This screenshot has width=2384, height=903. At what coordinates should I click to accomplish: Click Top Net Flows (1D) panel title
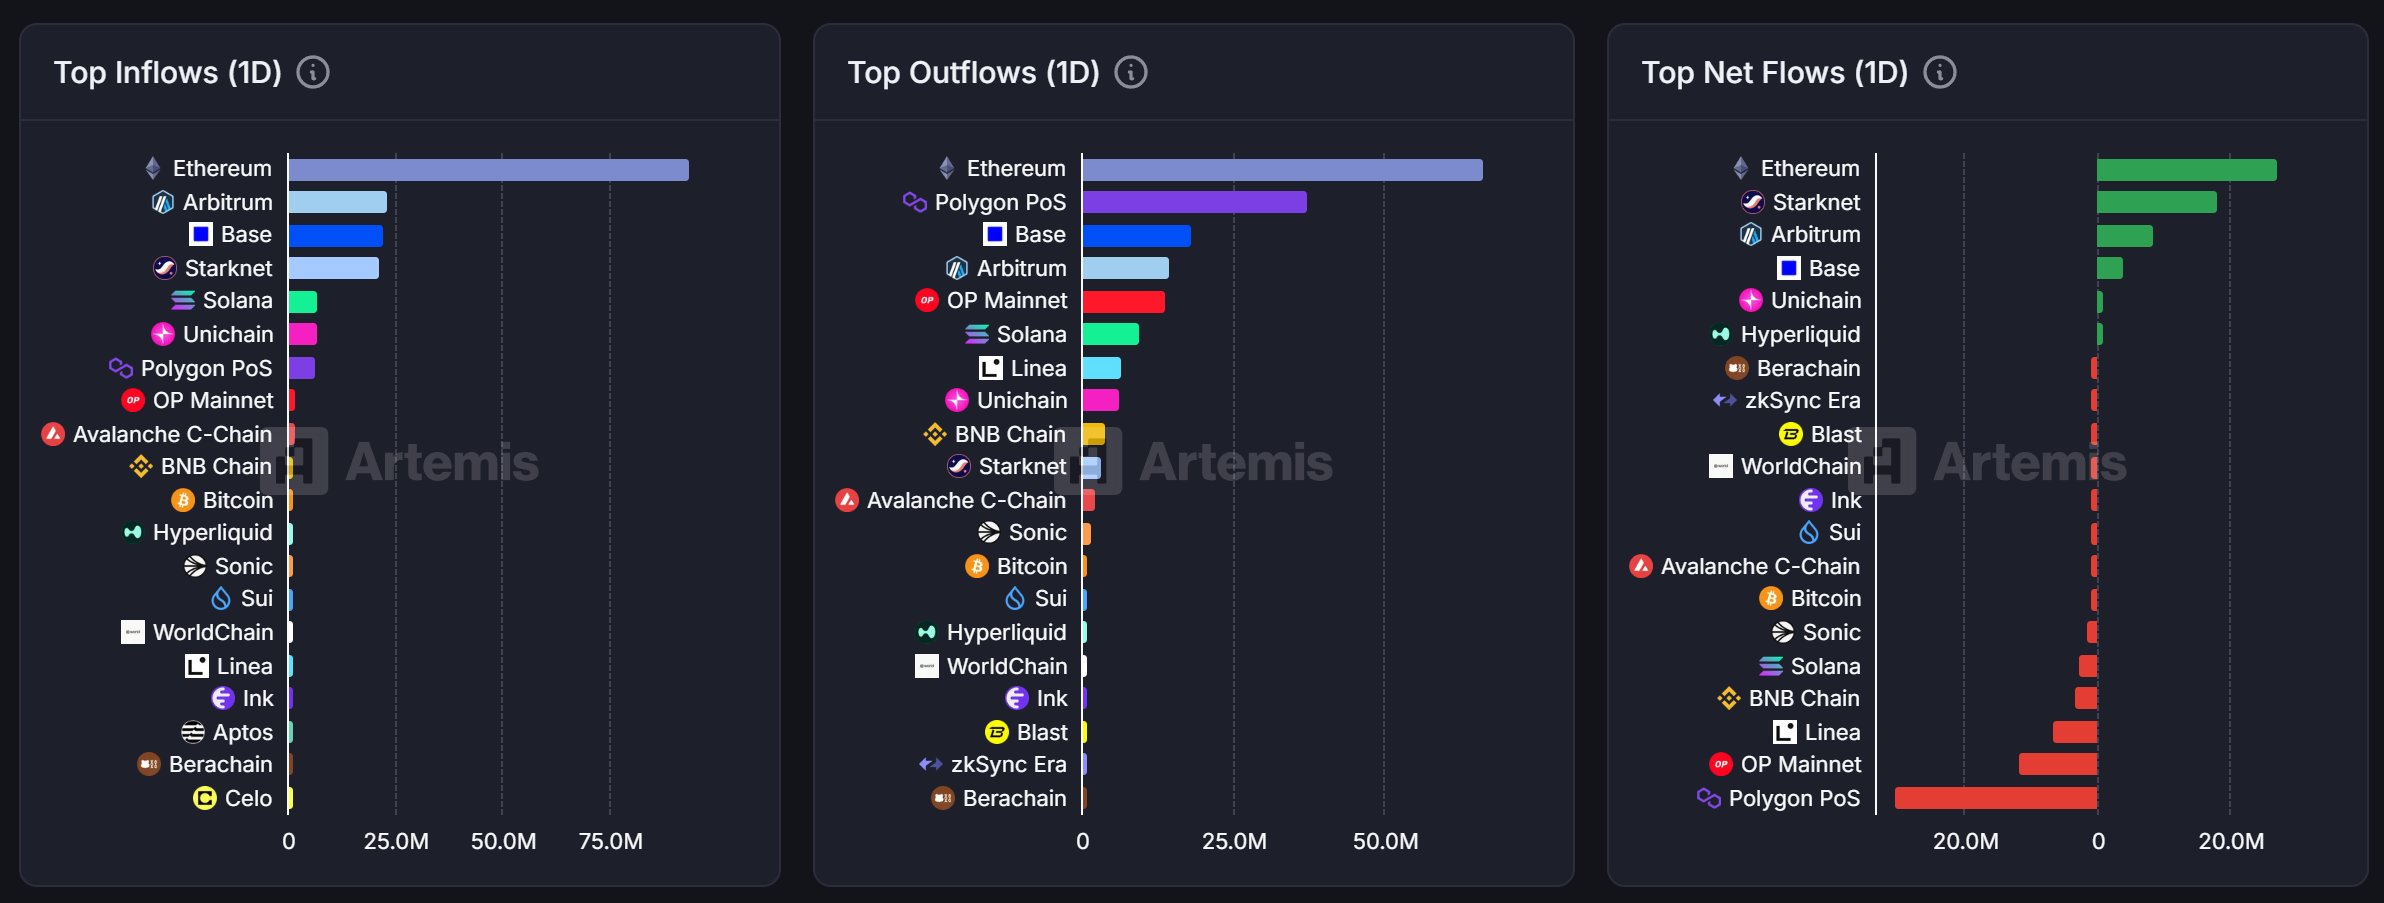(1775, 72)
